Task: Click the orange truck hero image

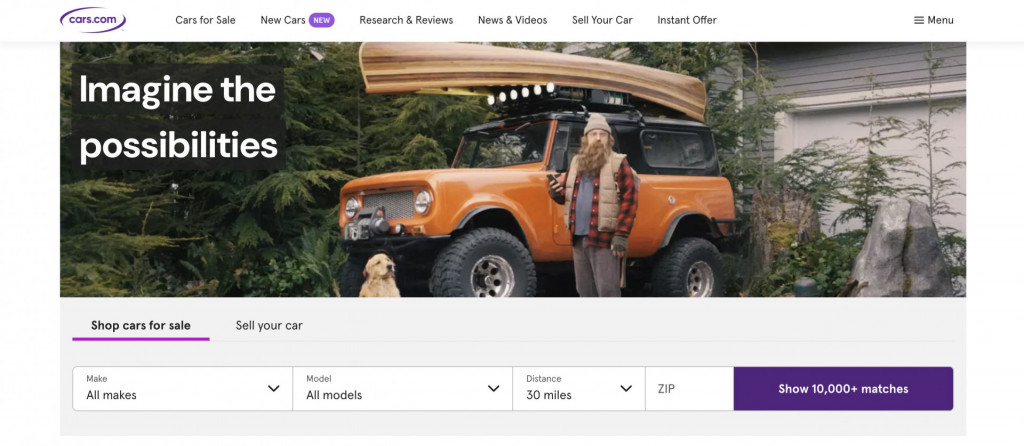Action: tap(513, 170)
